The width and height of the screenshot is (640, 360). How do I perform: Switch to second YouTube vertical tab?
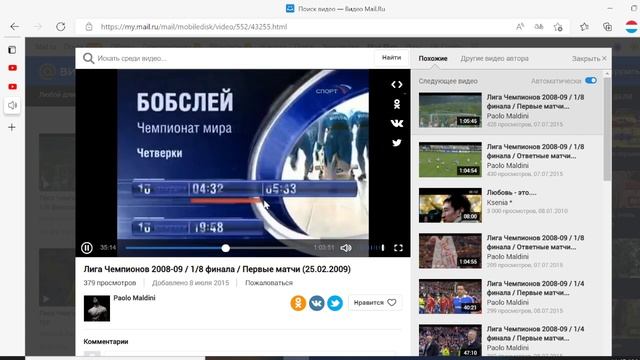[x=12, y=87]
